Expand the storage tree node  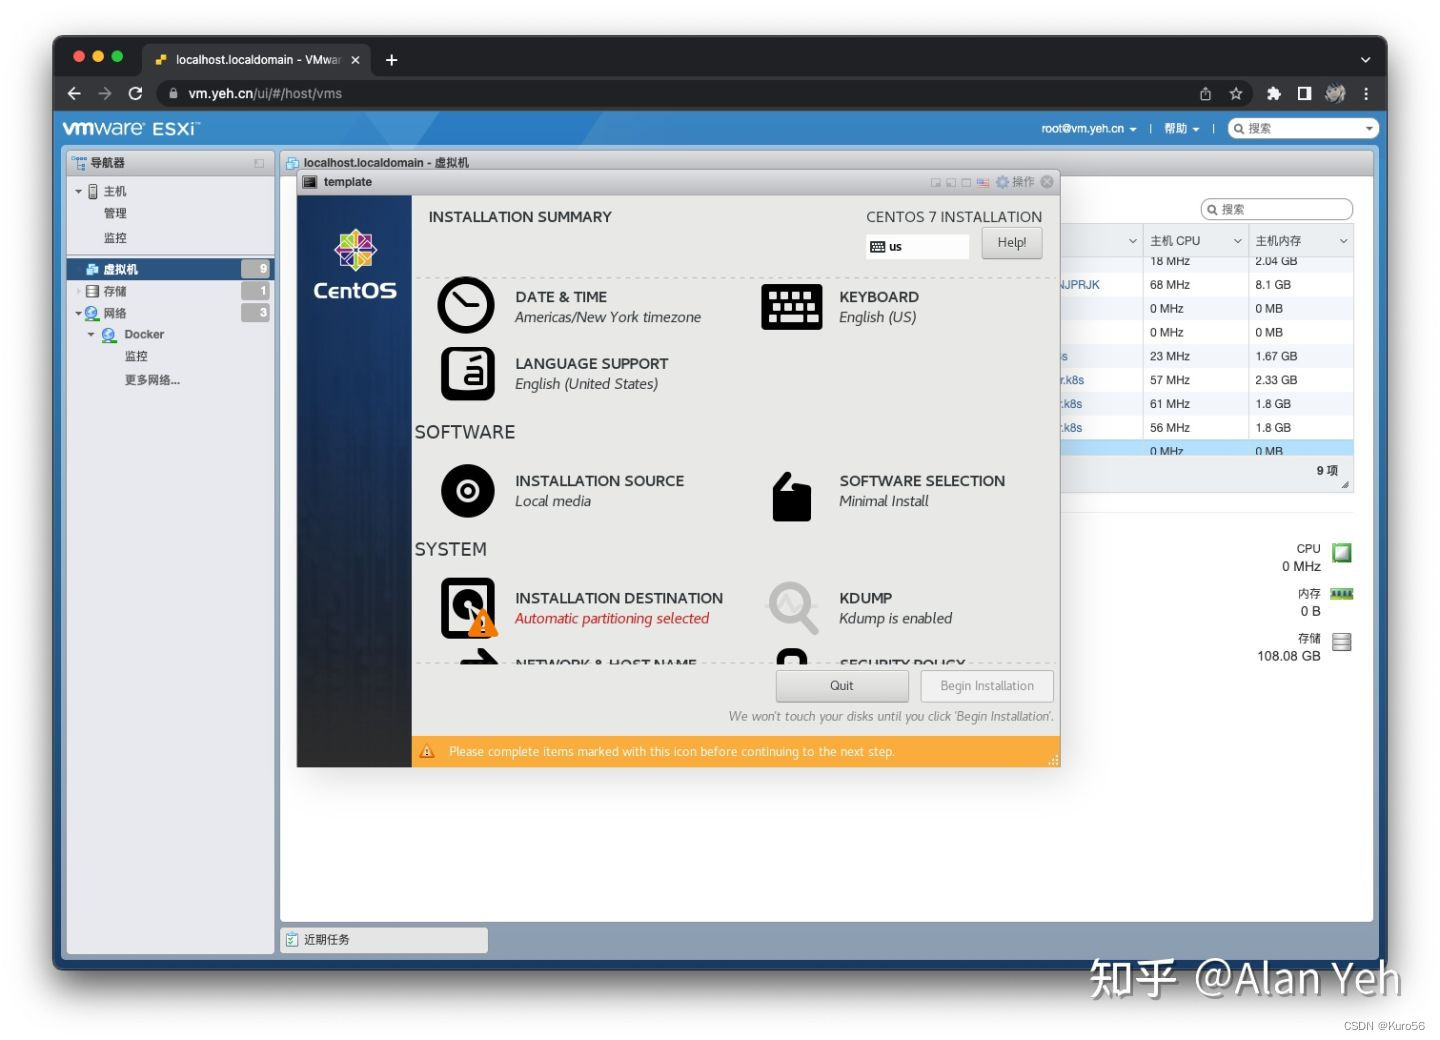[x=79, y=291]
